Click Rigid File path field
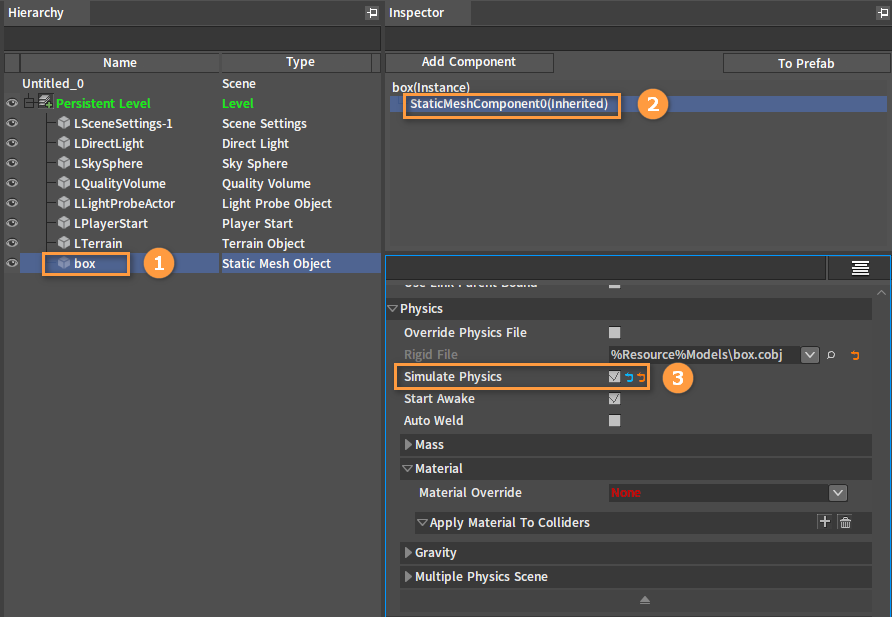The height and width of the screenshot is (617, 892). tap(704, 355)
